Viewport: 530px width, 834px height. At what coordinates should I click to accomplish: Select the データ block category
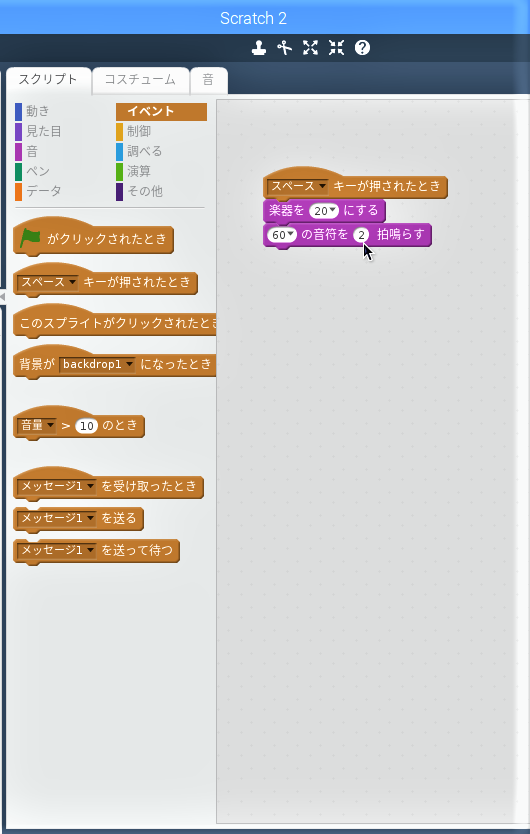tap(38, 191)
